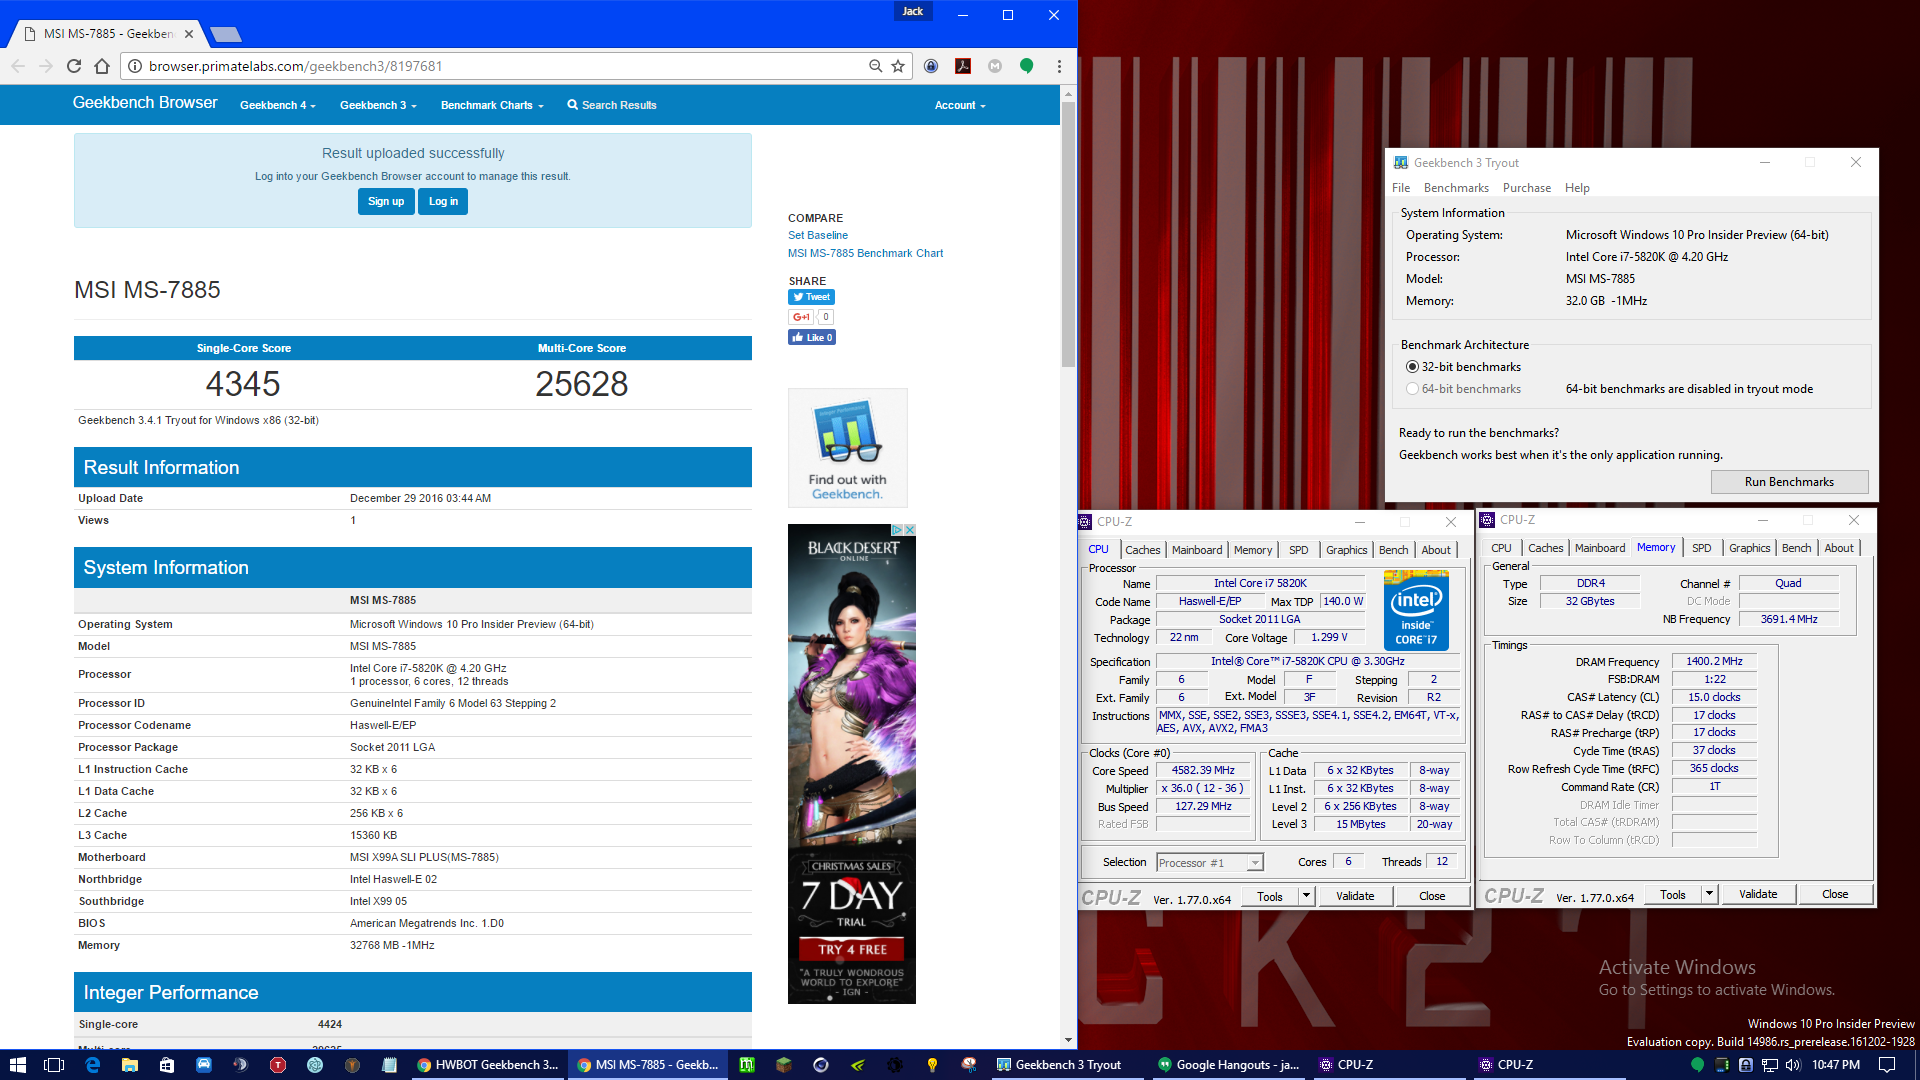The width and height of the screenshot is (1920, 1080).
Task: Click the Sign up button
Action: 386,201
